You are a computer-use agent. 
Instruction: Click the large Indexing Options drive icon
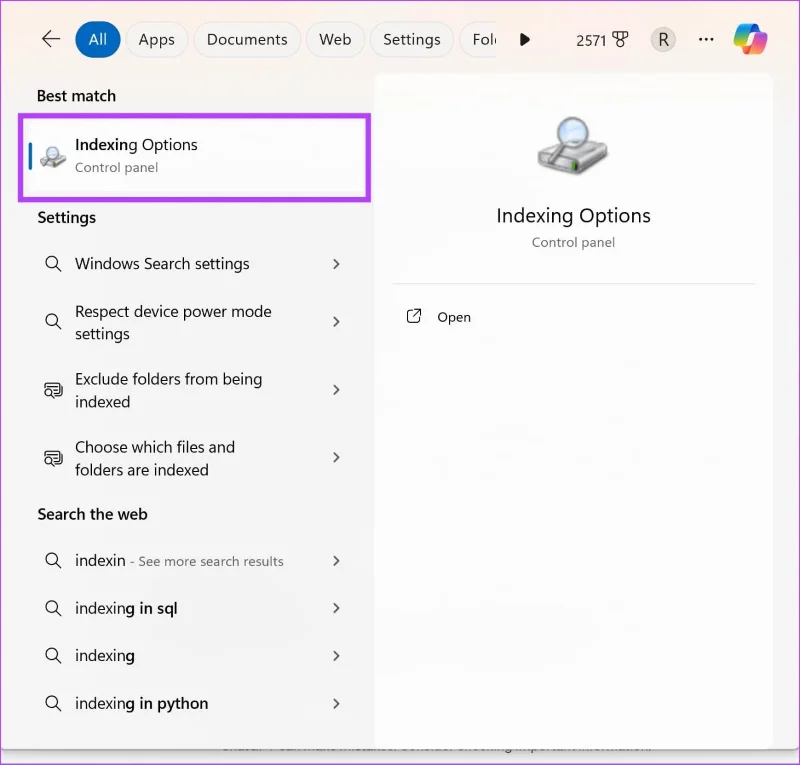click(x=572, y=146)
